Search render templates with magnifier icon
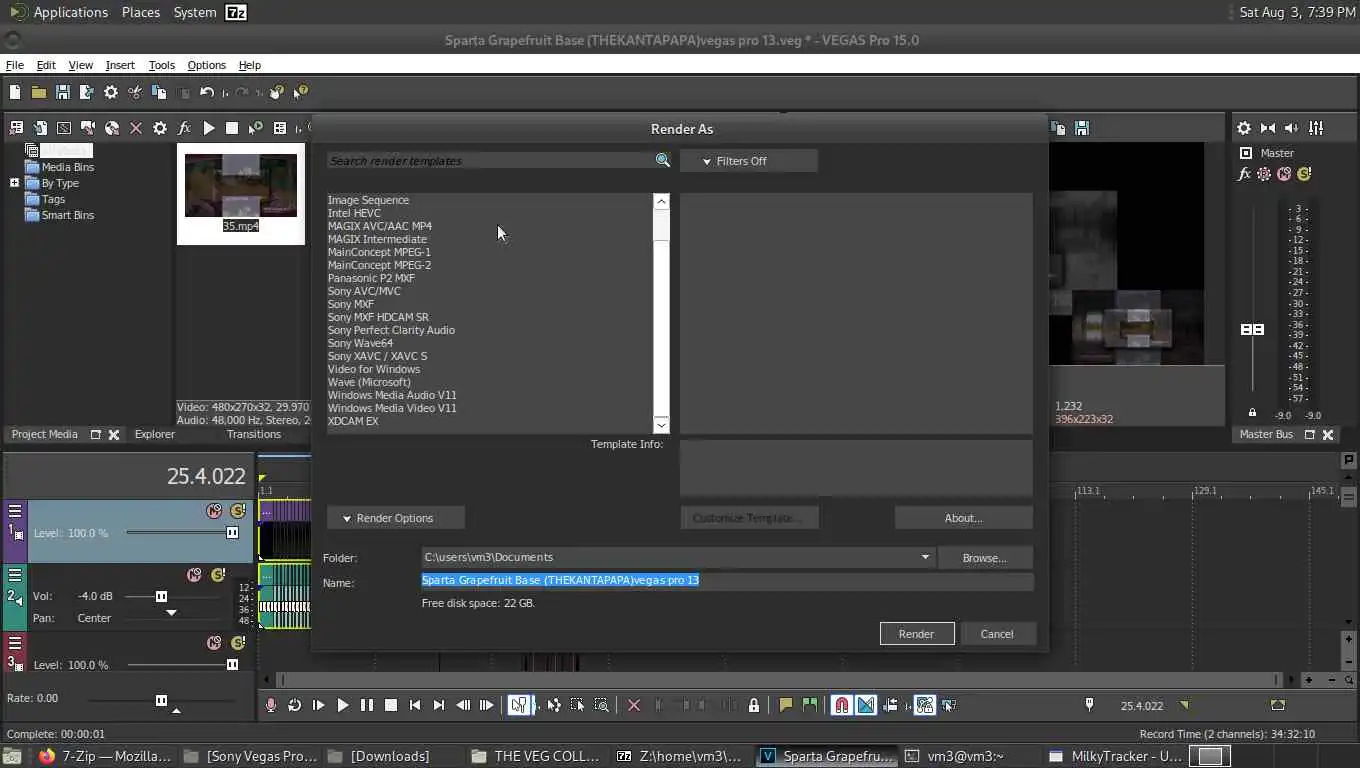1360x768 pixels. coord(662,160)
